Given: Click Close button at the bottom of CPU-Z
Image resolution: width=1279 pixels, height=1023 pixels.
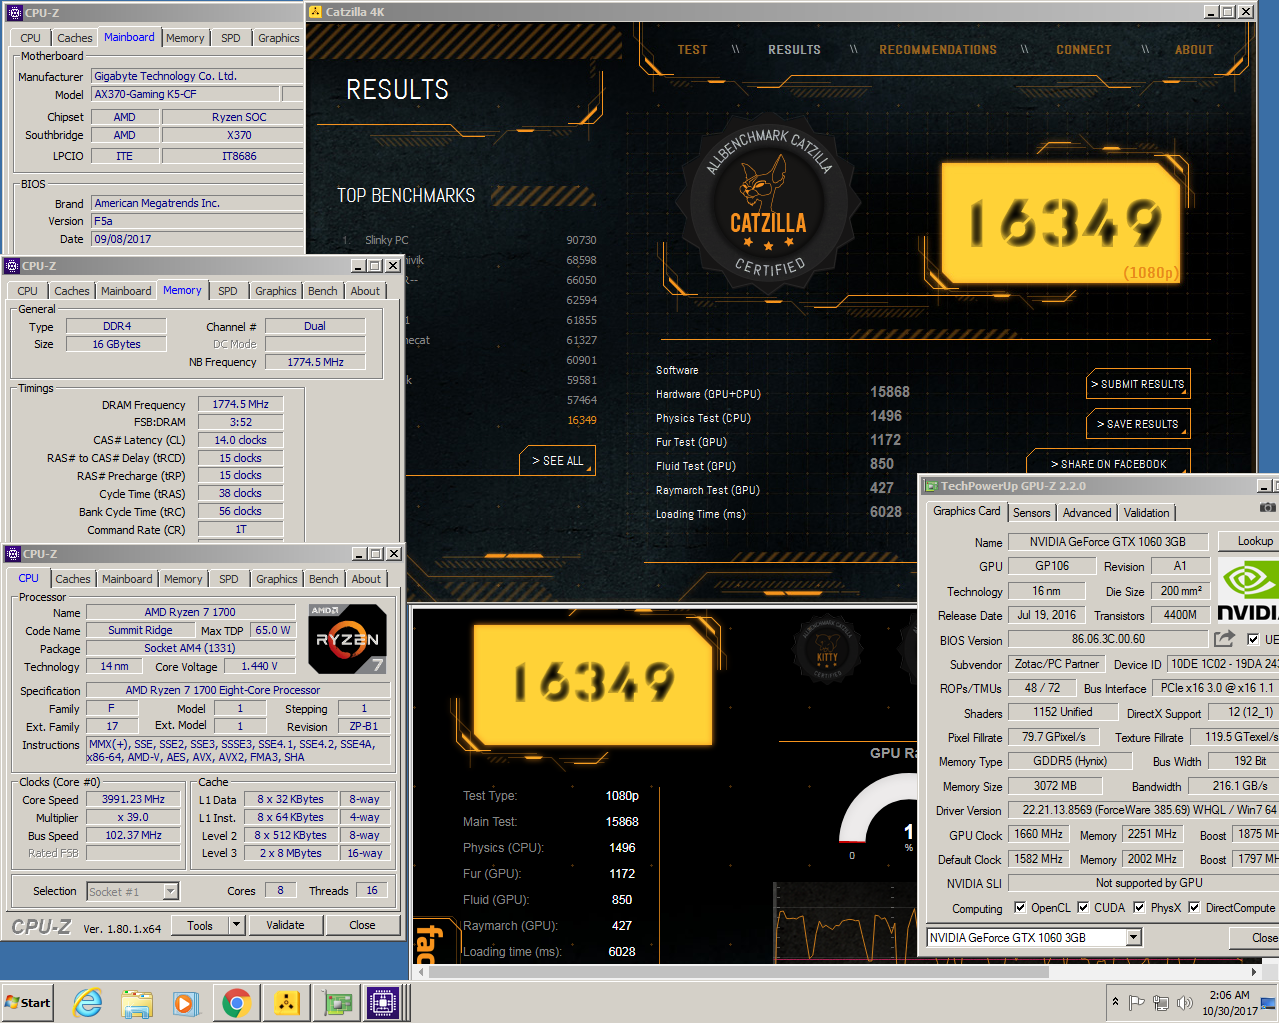Looking at the screenshot, I should click(x=362, y=925).
